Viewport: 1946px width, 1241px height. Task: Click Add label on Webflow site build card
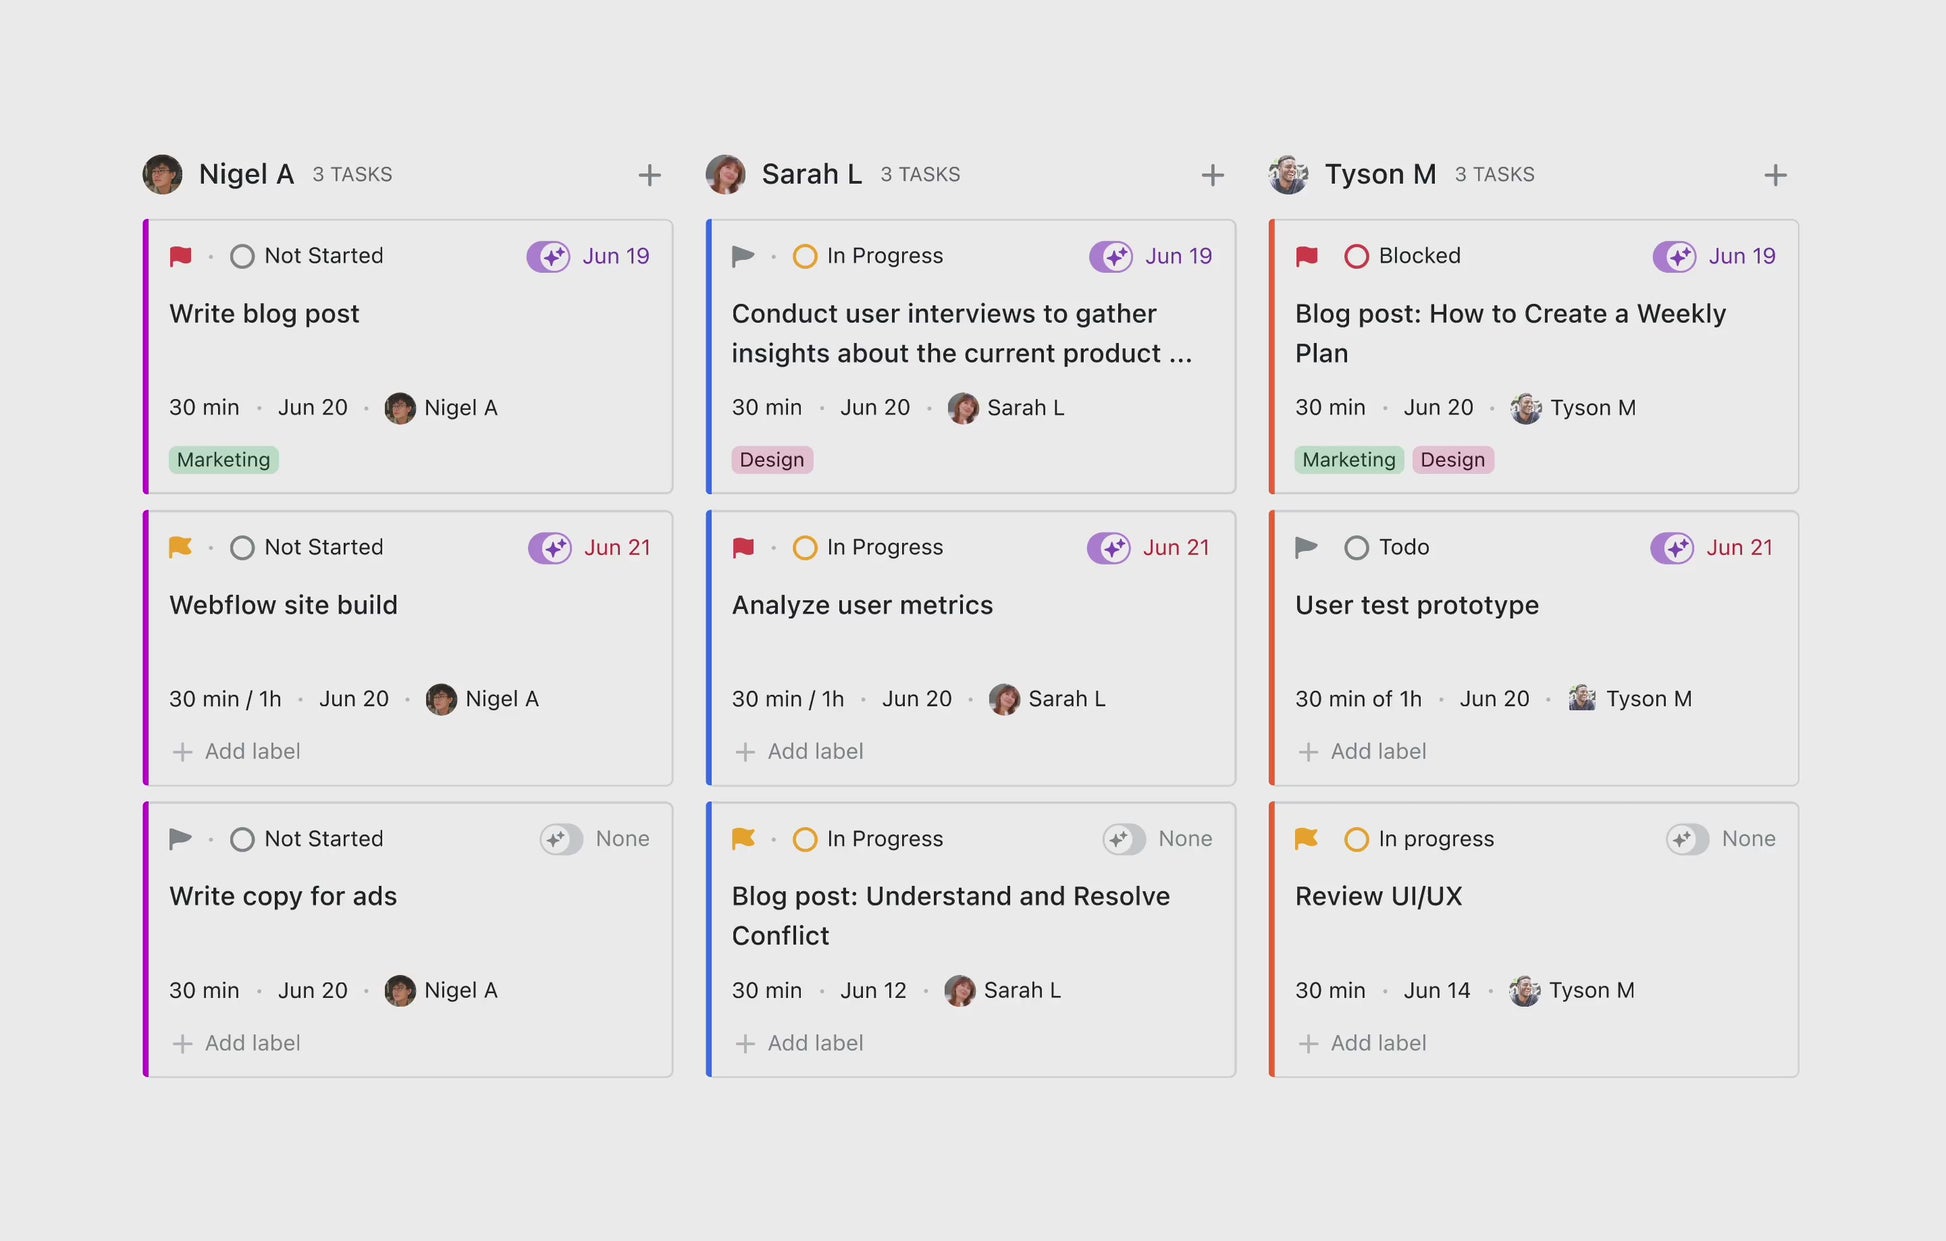(238, 751)
